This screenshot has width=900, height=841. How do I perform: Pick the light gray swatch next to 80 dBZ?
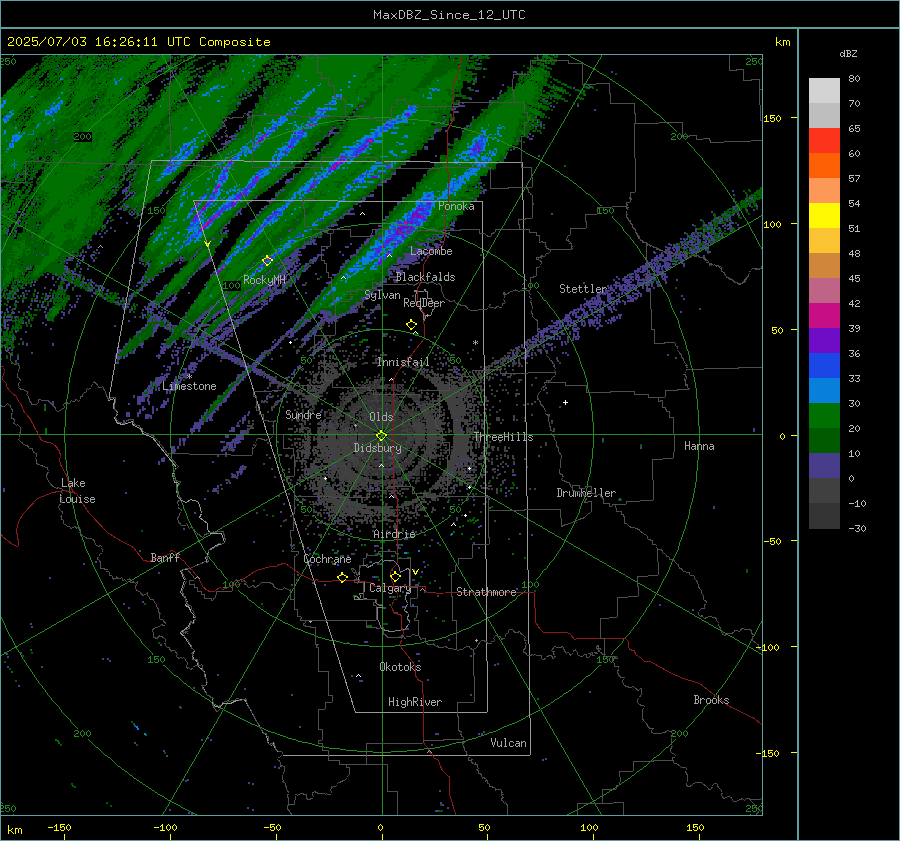click(824, 90)
